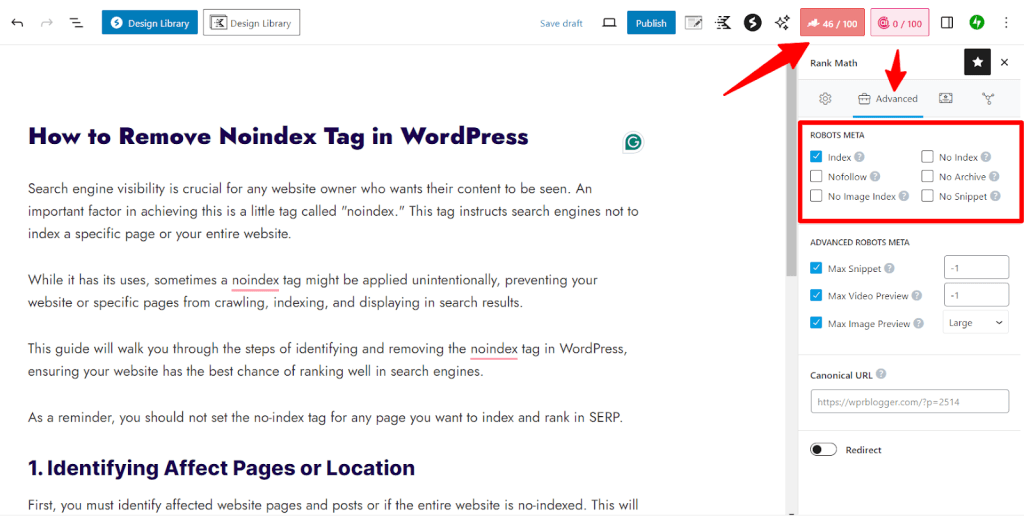Open the Content AI 0/100 score button
The width and height of the screenshot is (1024, 528).
pos(899,23)
